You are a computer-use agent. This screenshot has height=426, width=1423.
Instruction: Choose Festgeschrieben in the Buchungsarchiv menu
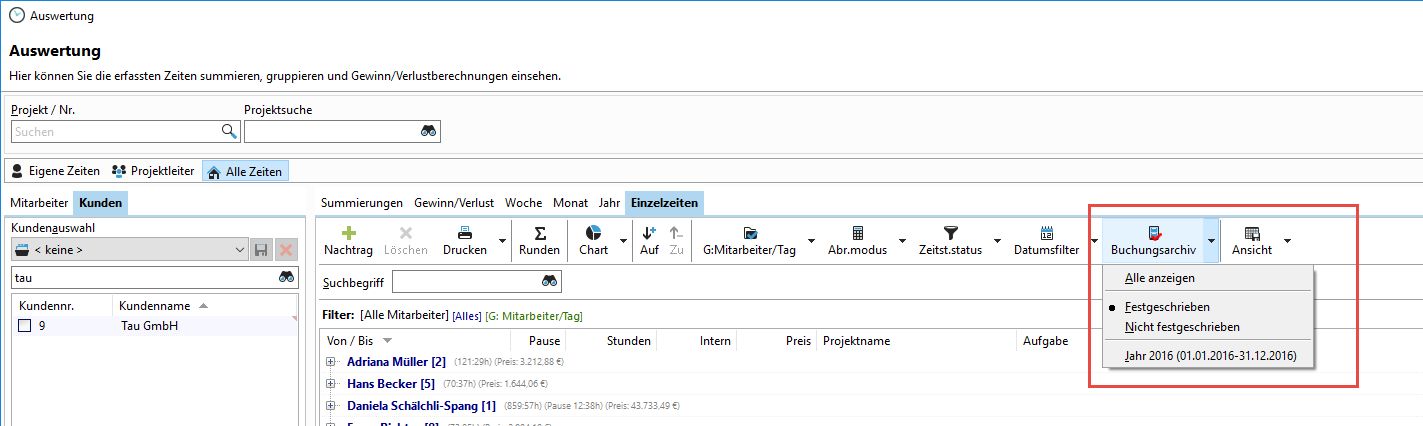(1166, 307)
